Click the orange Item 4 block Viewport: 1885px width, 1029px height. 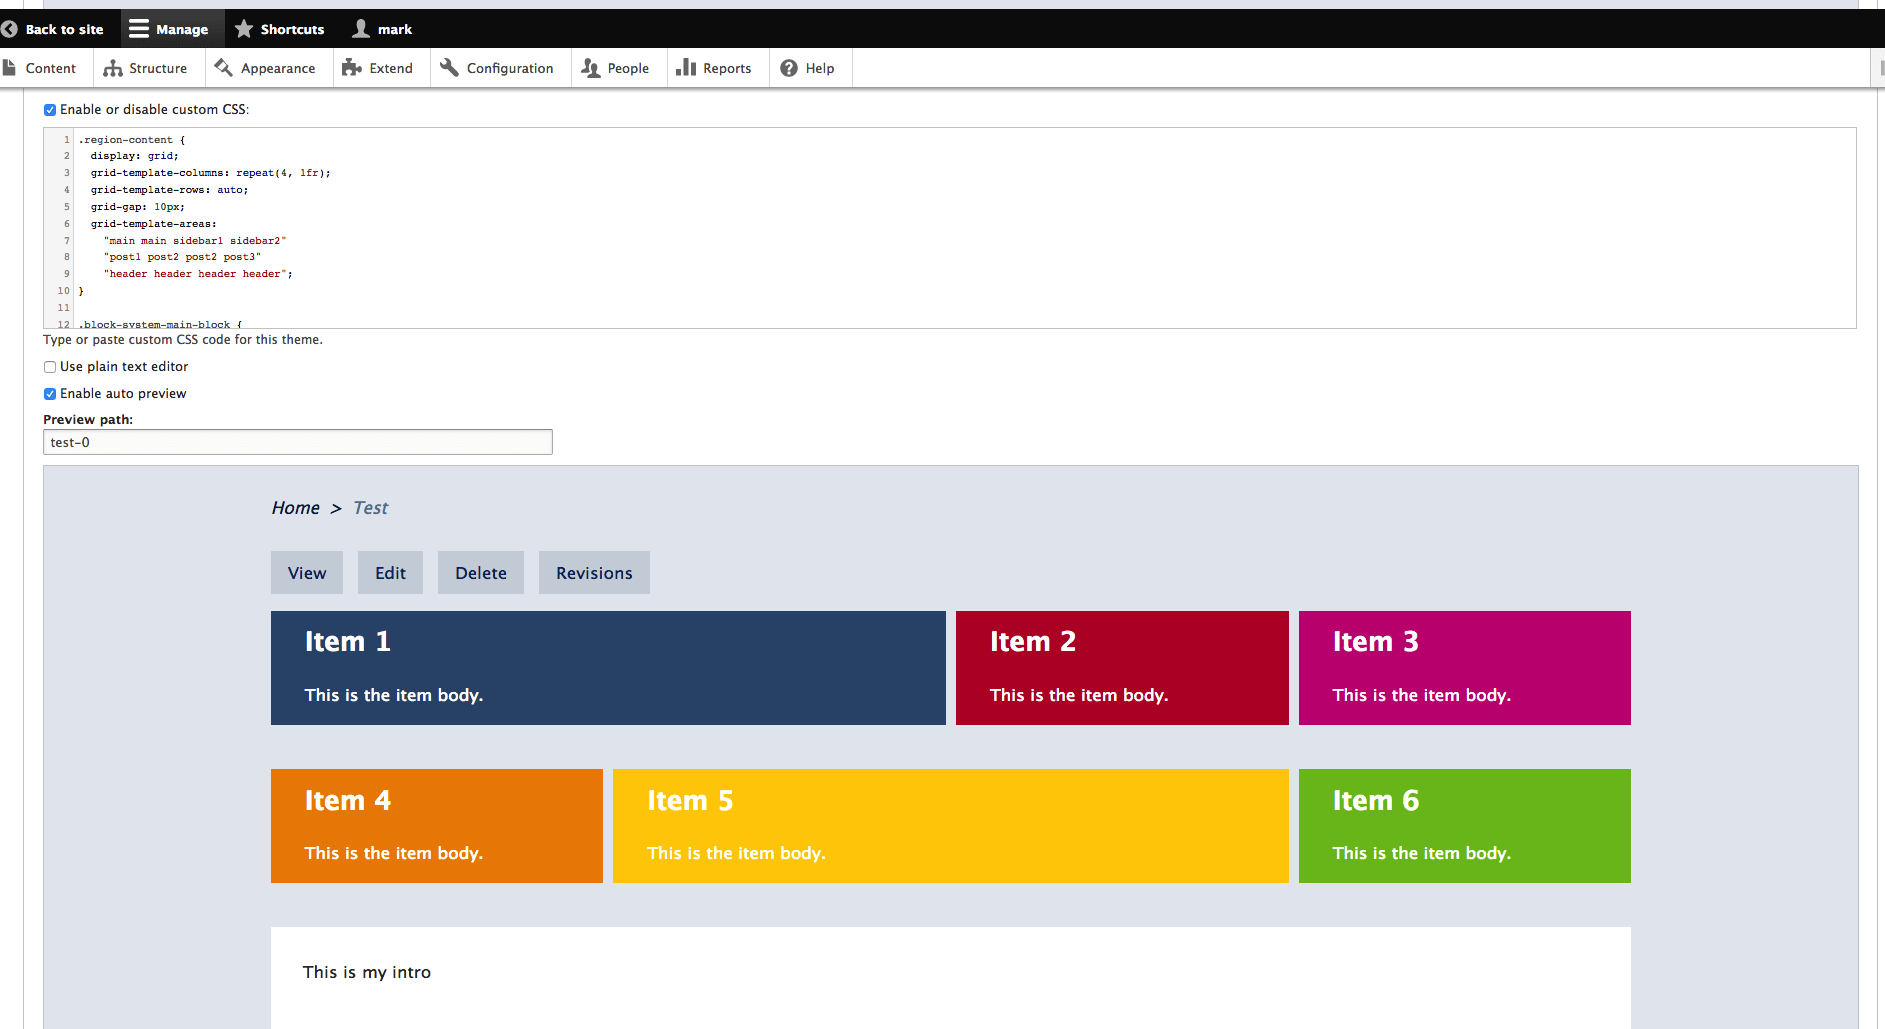pyautogui.click(x=436, y=826)
